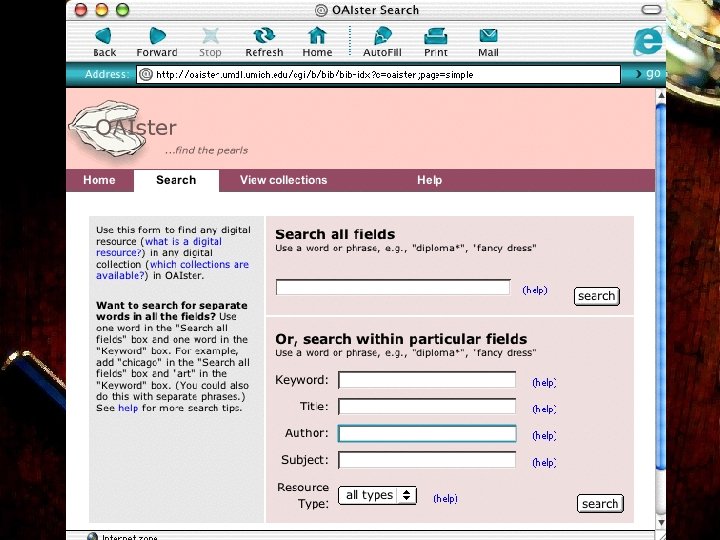
Task: Click the go button beside address
Action: pos(649,73)
